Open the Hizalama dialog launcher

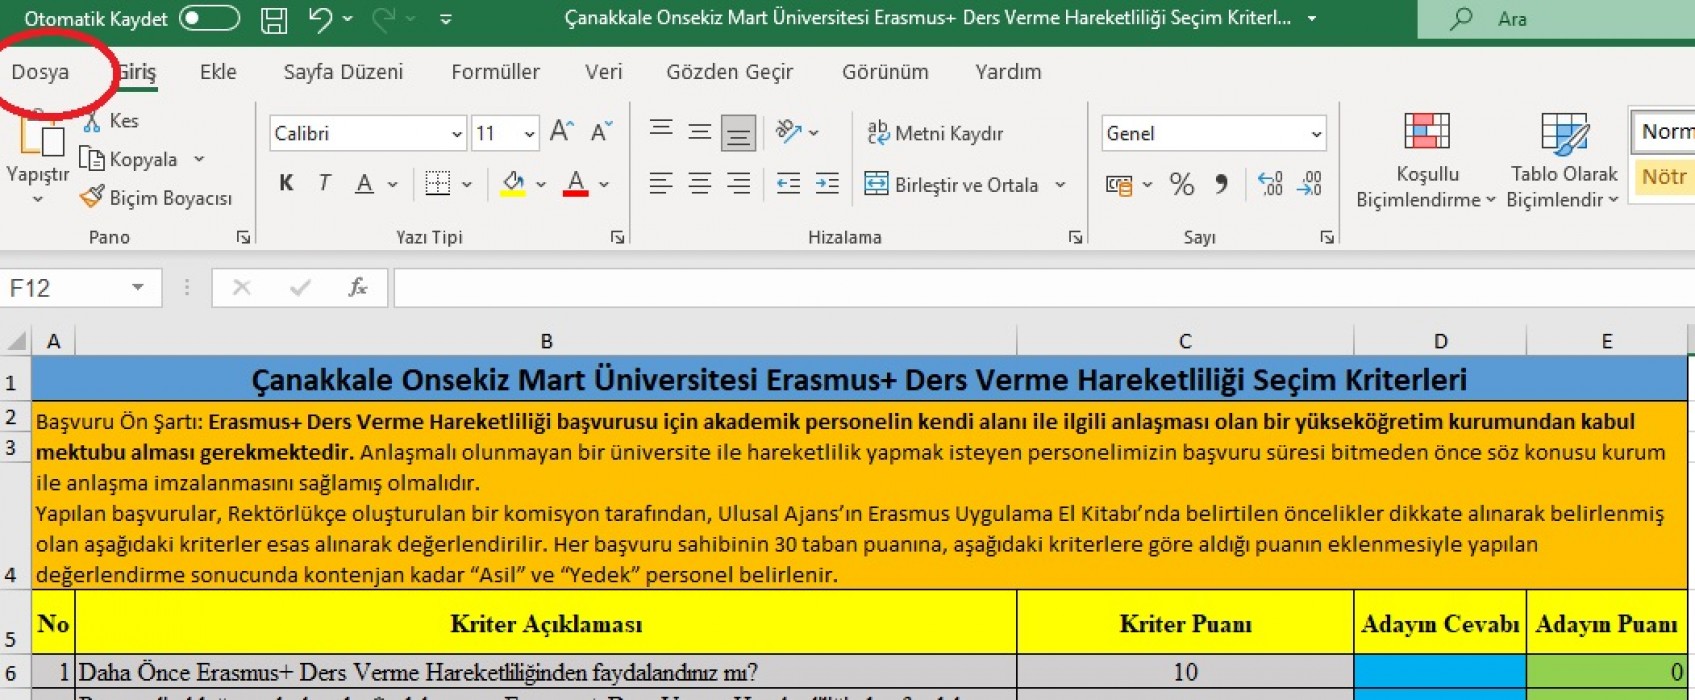click(x=1075, y=237)
